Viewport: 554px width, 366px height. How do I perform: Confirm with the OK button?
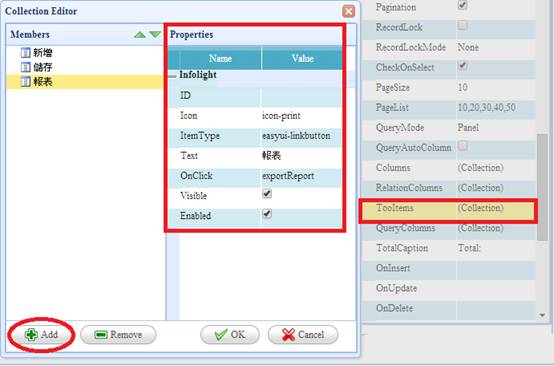(230, 335)
